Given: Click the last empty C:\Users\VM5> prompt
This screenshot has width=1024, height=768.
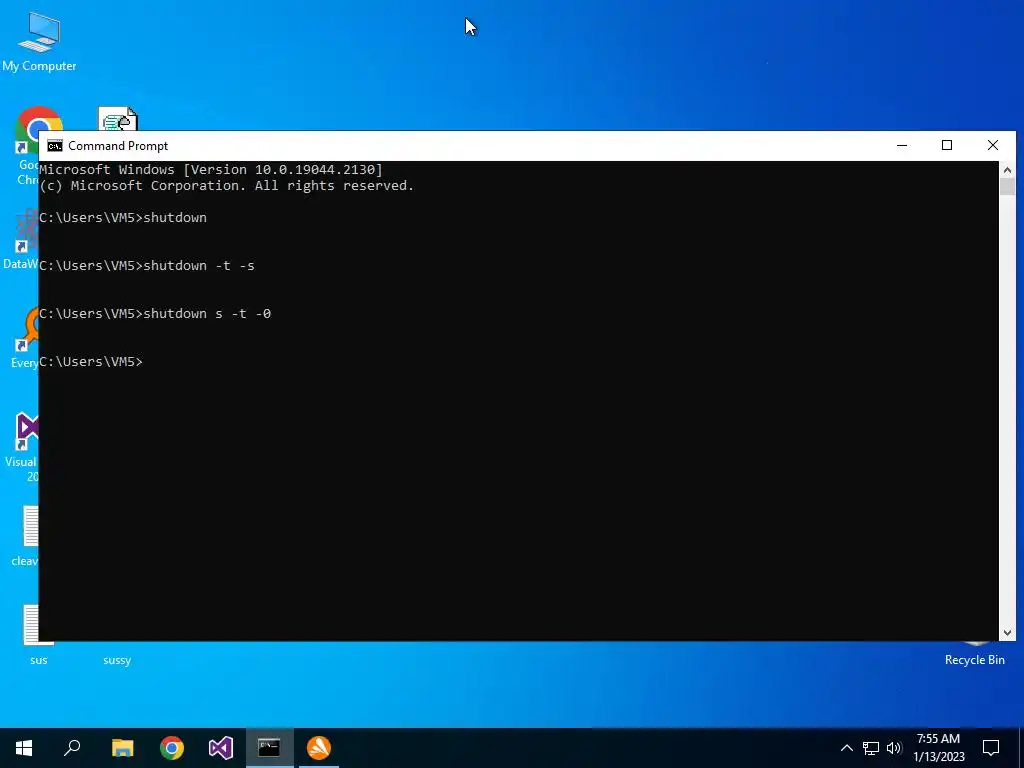Looking at the screenshot, I should 91,362.
